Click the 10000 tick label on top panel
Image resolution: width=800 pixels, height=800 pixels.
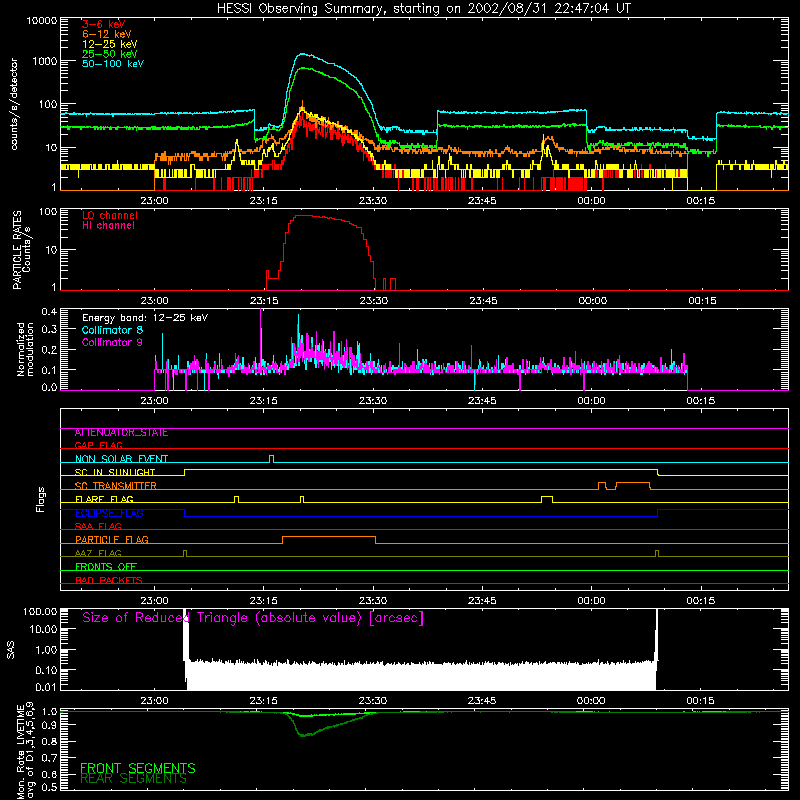(41, 20)
